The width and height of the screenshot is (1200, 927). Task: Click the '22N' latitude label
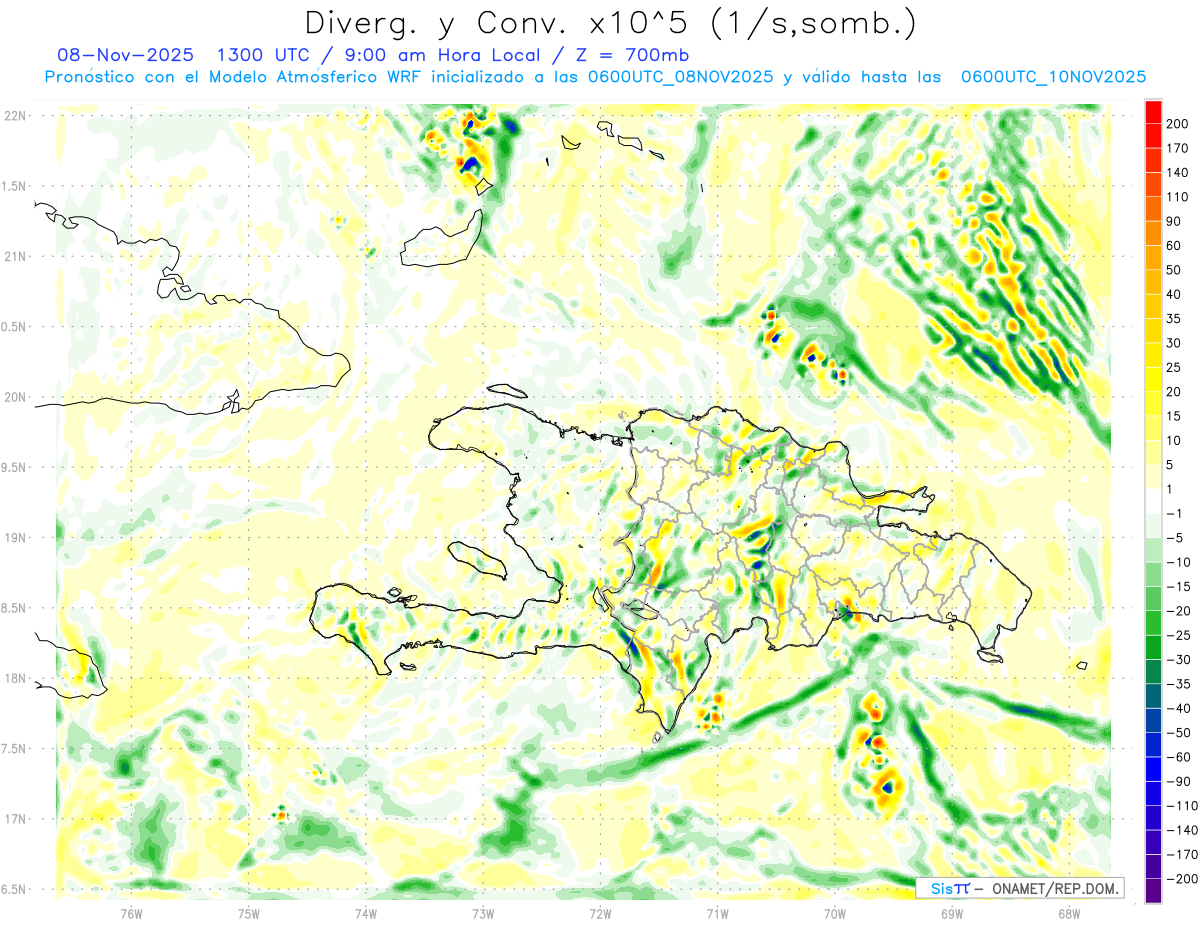click(x=15, y=115)
